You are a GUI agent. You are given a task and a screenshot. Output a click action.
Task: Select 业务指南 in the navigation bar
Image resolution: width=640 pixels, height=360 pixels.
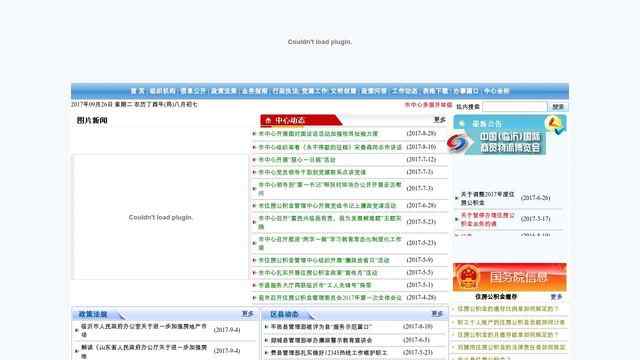[x=254, y=91]
